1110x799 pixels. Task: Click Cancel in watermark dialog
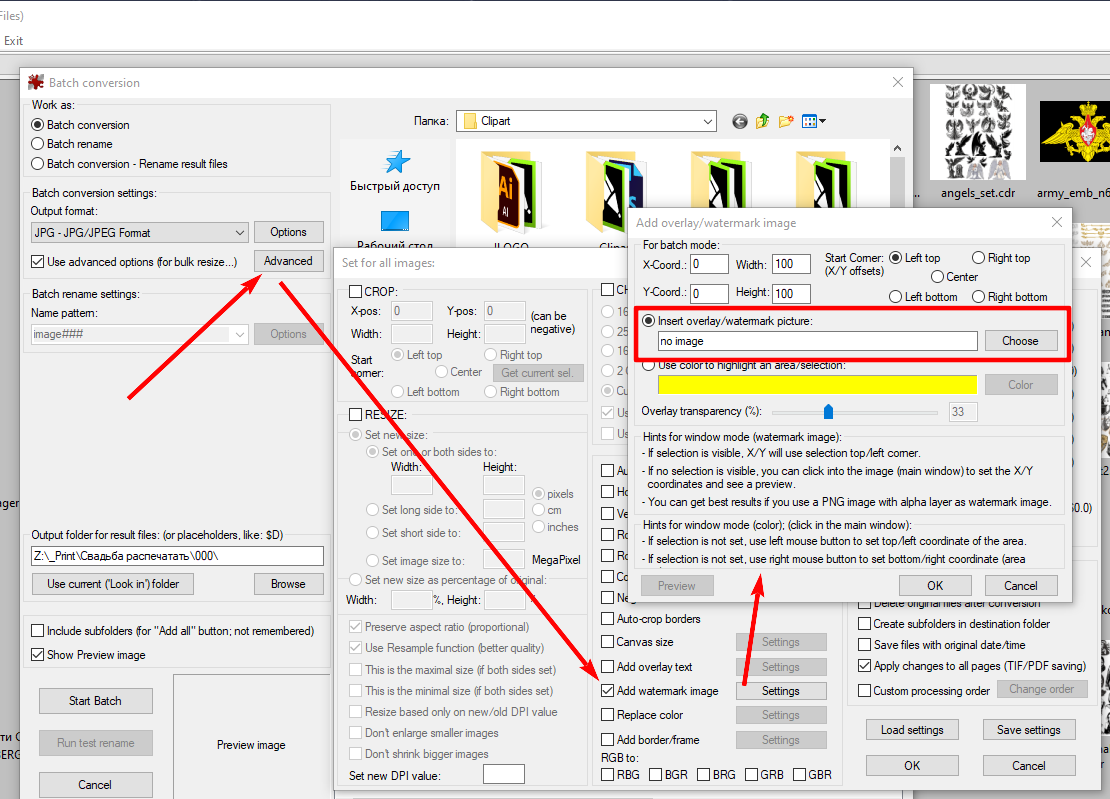pyautogui.click(x=1021, y=585)
